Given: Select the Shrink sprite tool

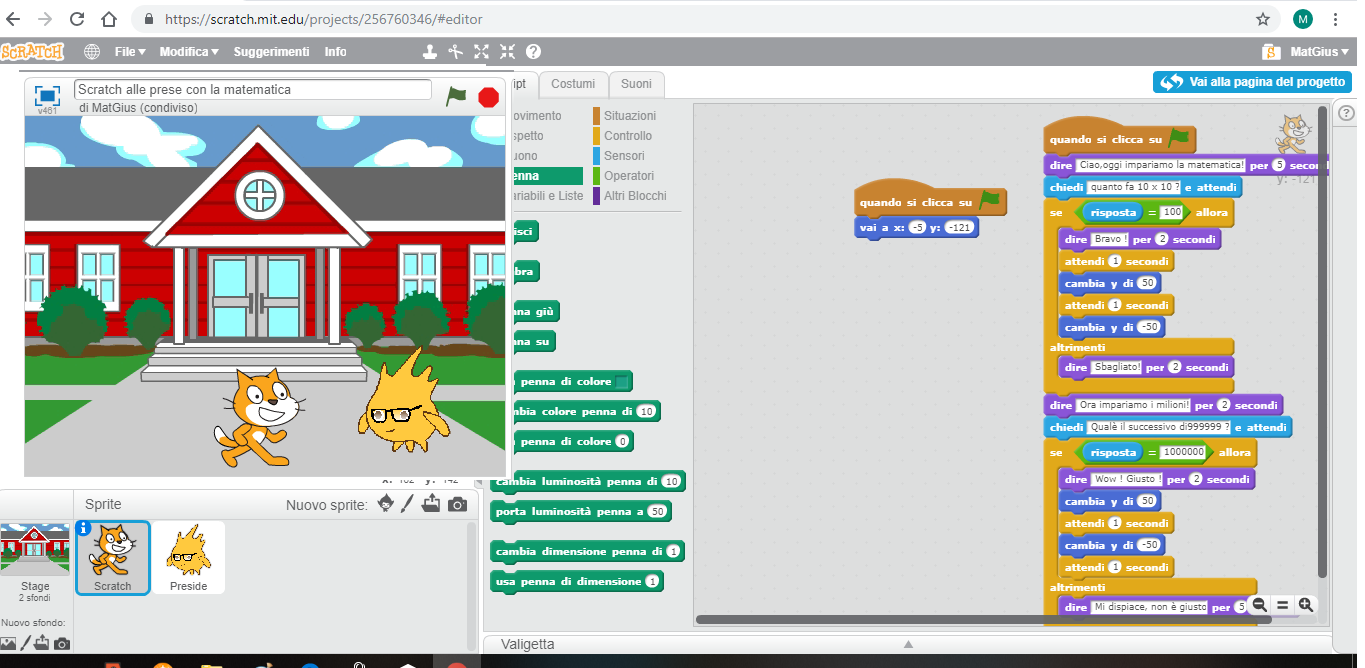Looking at the screenshot, I should click(507, 51).
